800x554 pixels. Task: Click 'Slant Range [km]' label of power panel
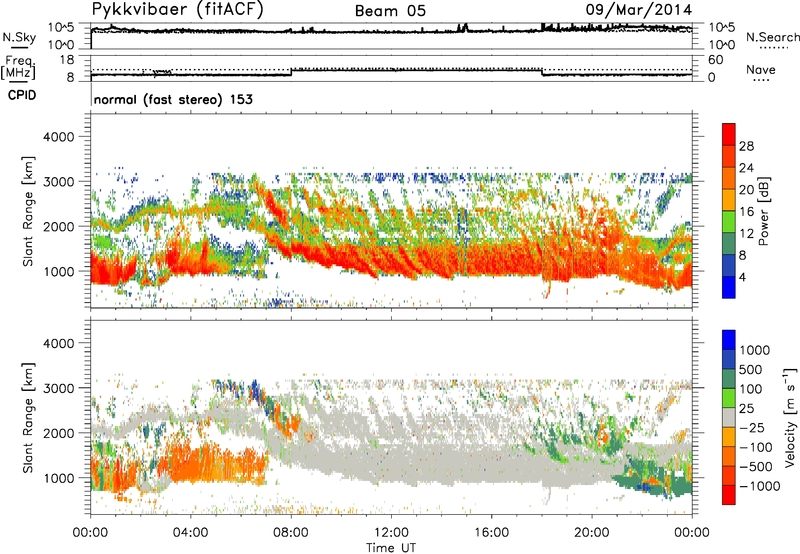(28, 211)
